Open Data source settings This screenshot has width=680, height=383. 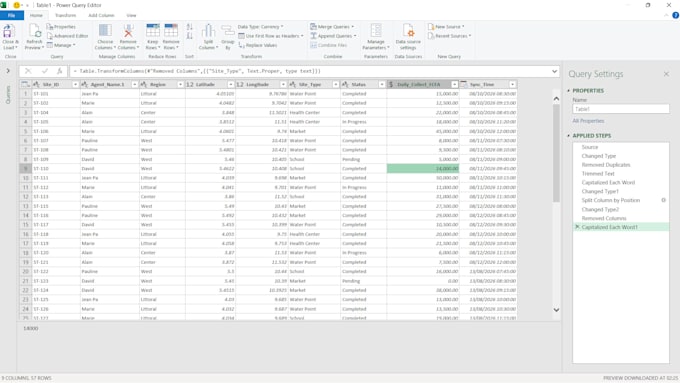tap(408, 36)
